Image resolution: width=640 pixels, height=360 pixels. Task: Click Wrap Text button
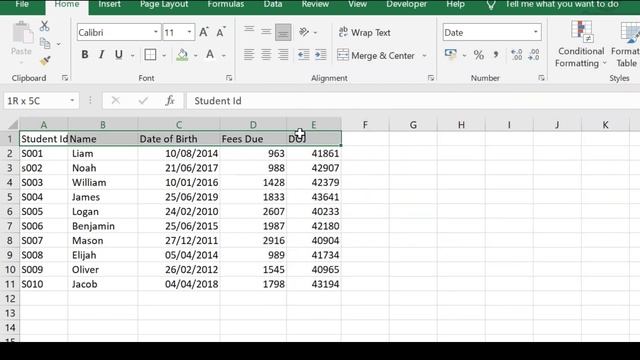tap(364, 32)
